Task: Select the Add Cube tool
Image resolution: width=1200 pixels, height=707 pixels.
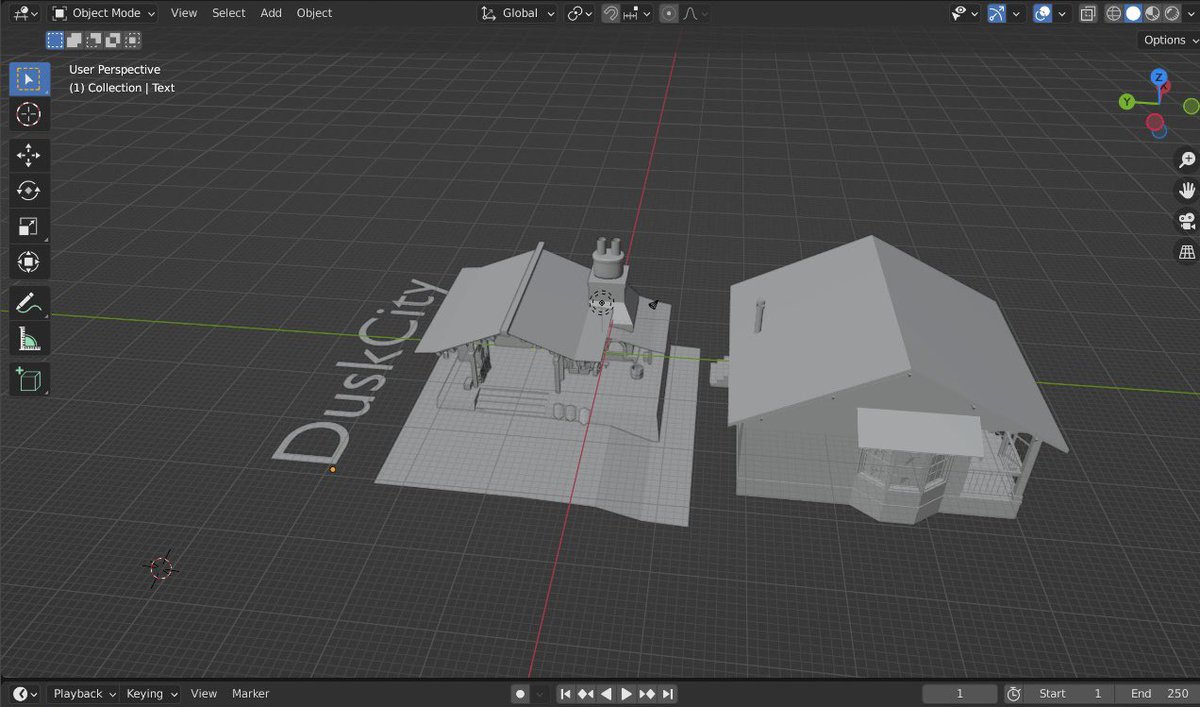Action: coord(29,379)
